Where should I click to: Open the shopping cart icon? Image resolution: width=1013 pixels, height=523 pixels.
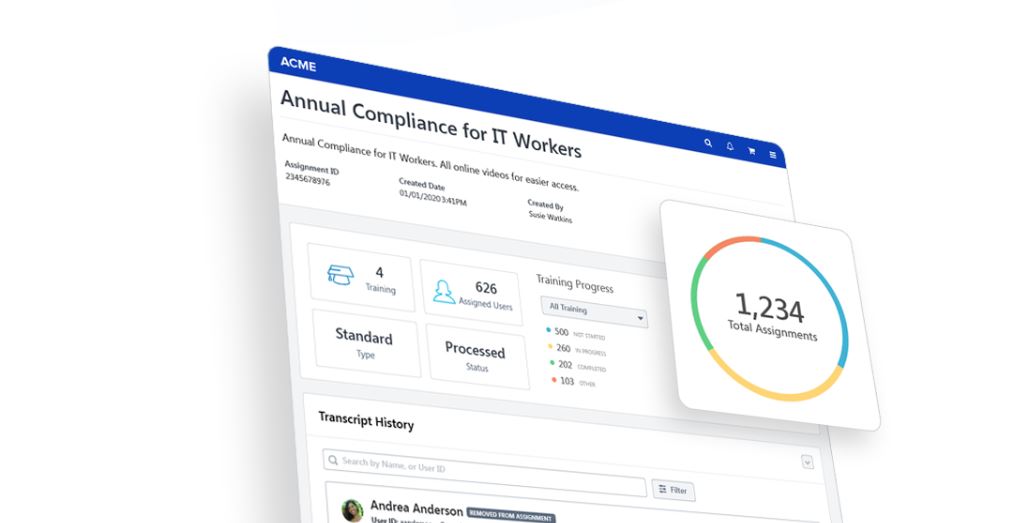tap(751, 150)
